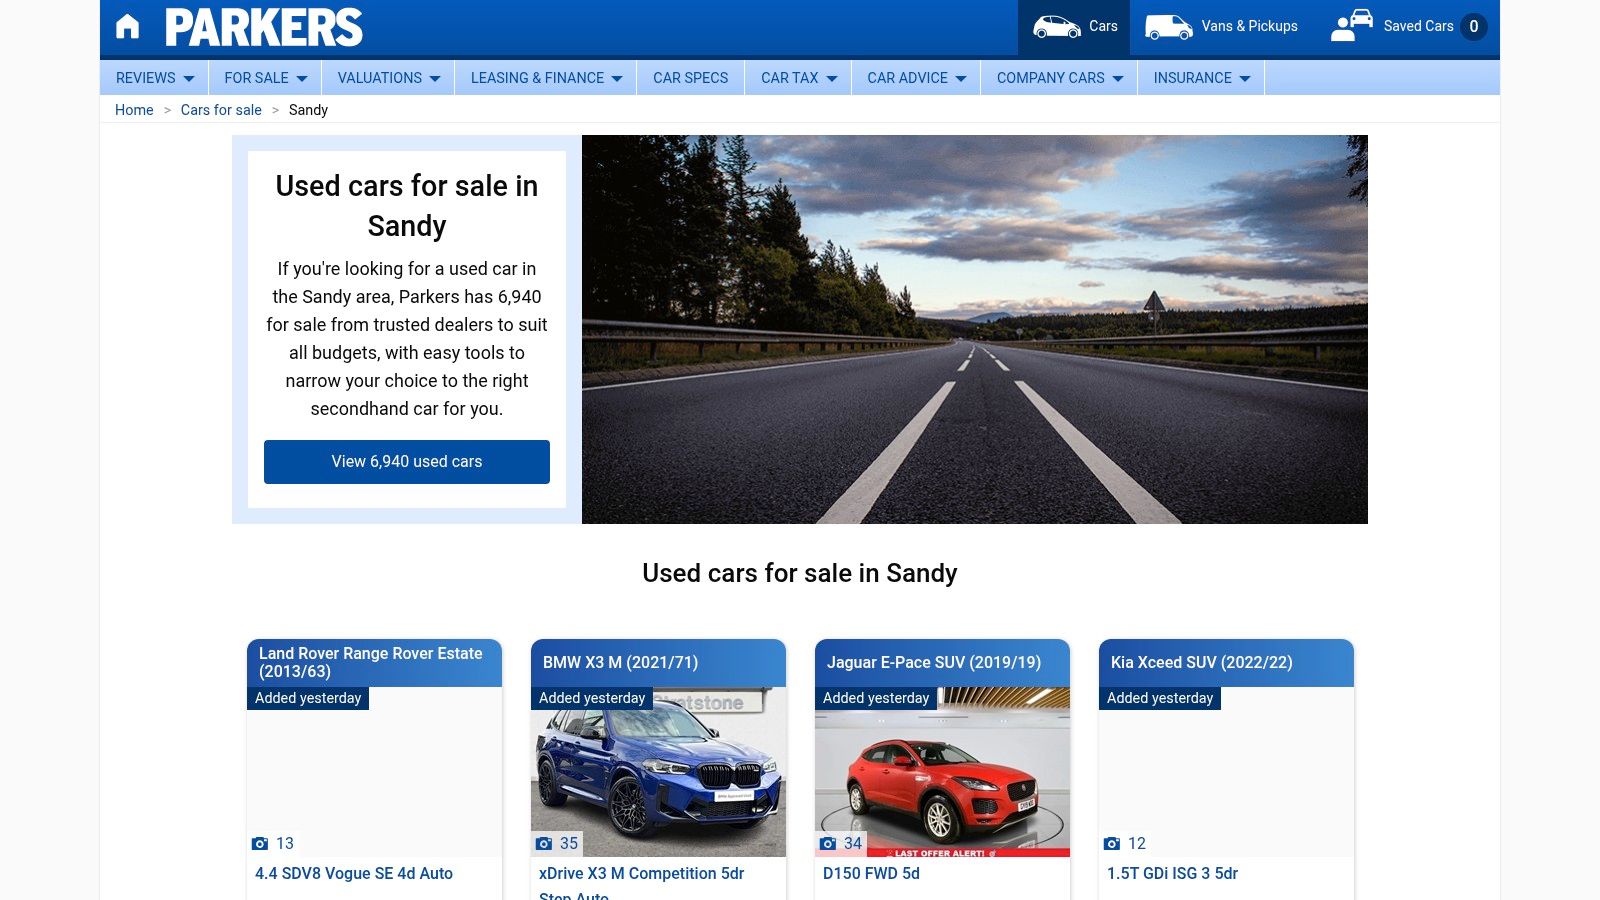Open Saved Cars person-and-car icon
Image resolution: width=1600 pixels, height=900 pixels.
point(1352,26)
